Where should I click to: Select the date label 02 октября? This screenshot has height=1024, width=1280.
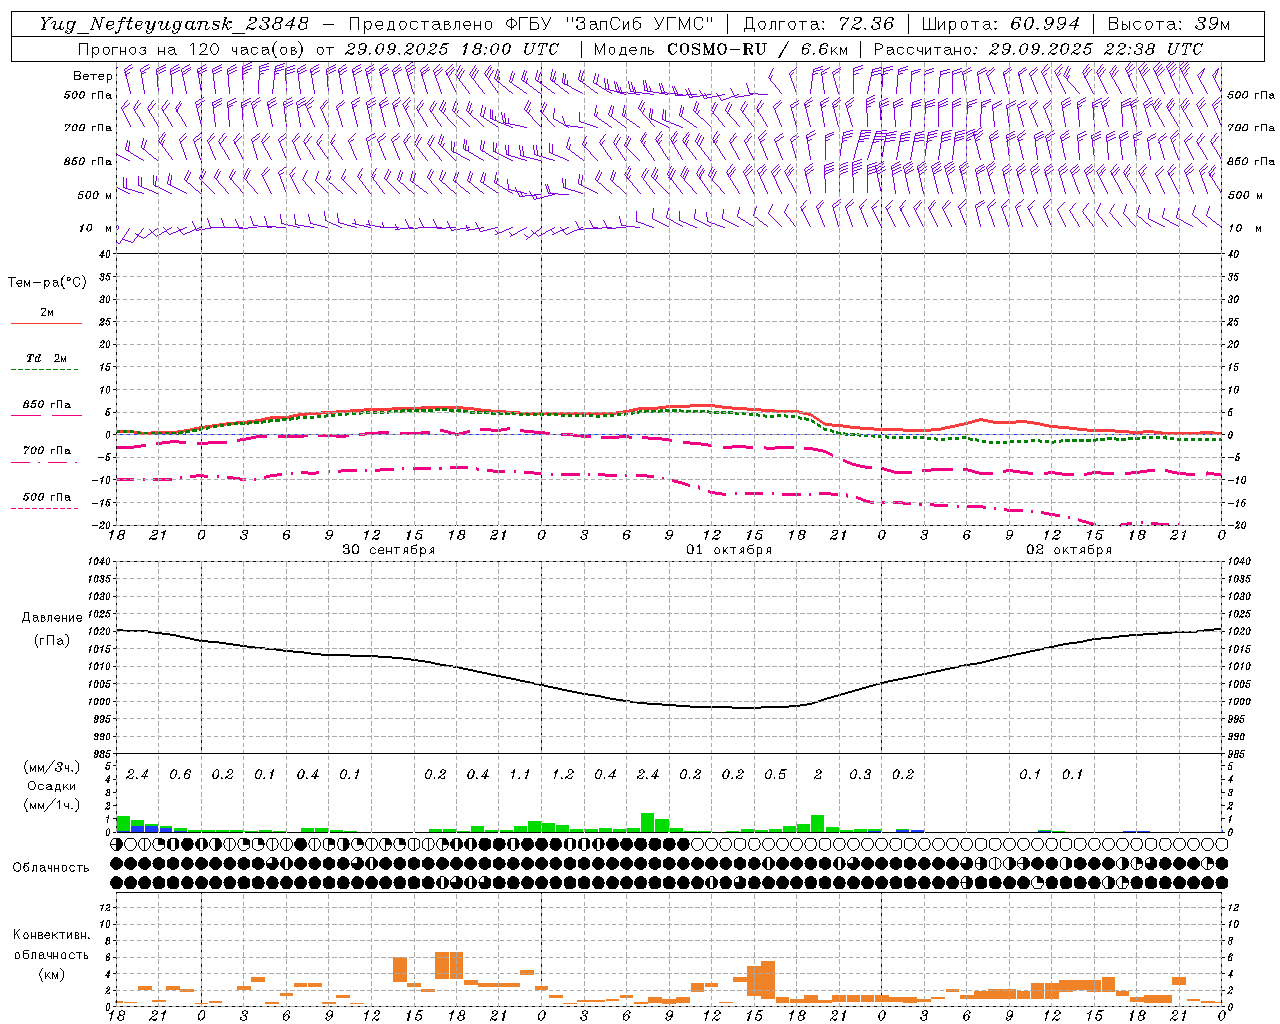(1069, 550)
